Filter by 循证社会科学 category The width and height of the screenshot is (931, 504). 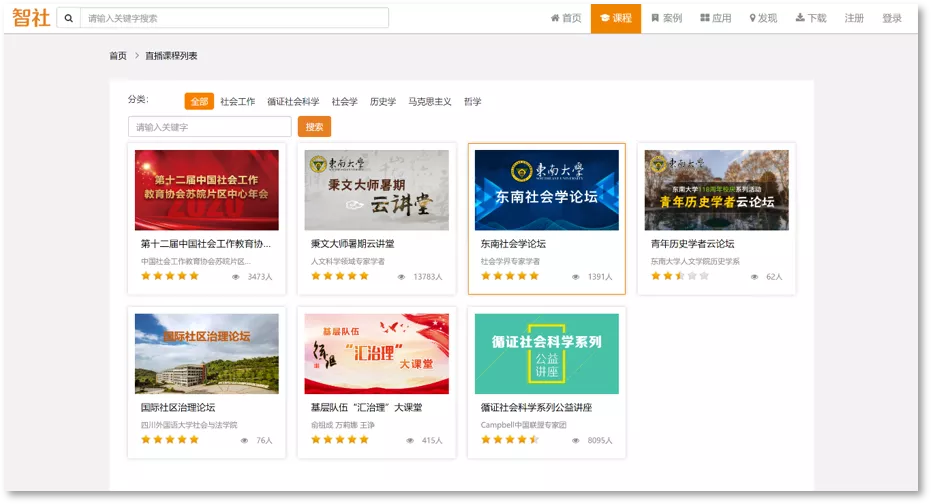(293, 102)
